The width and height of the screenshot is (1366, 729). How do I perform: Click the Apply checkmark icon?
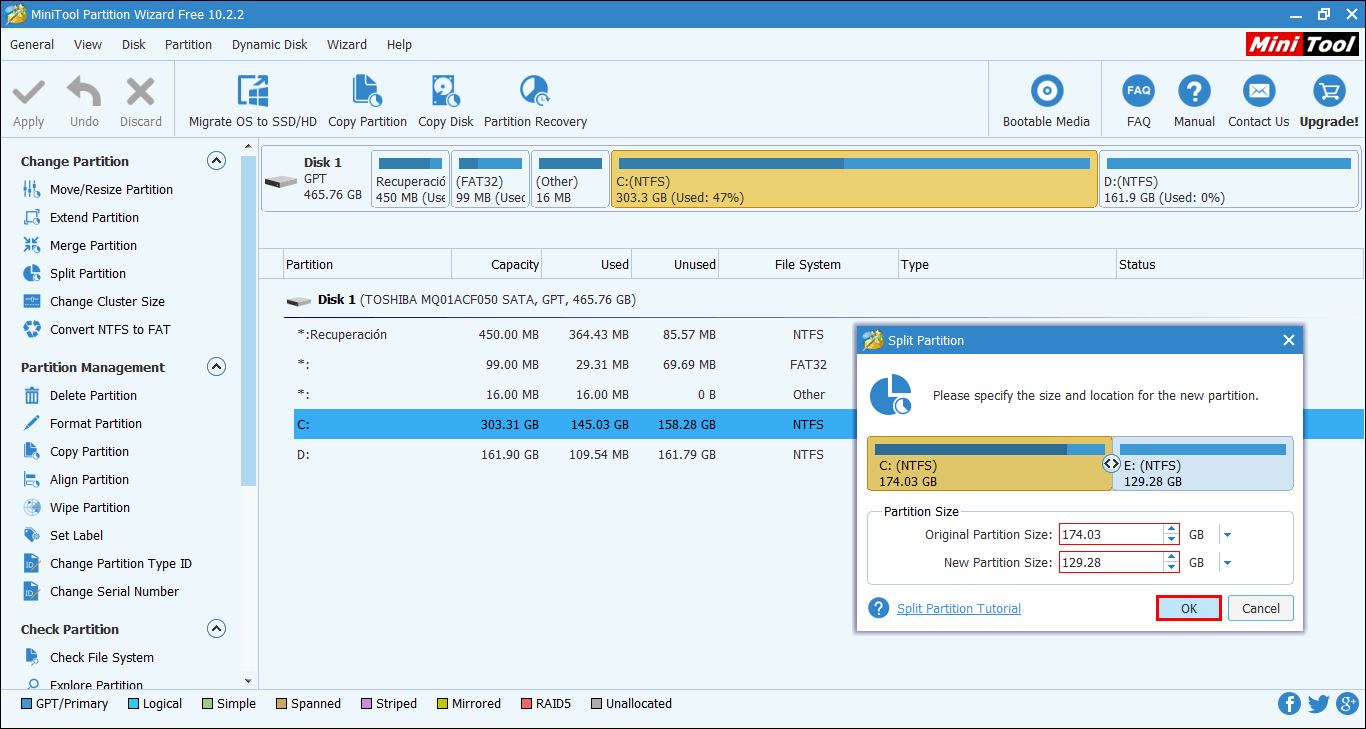tap(28, 93)
